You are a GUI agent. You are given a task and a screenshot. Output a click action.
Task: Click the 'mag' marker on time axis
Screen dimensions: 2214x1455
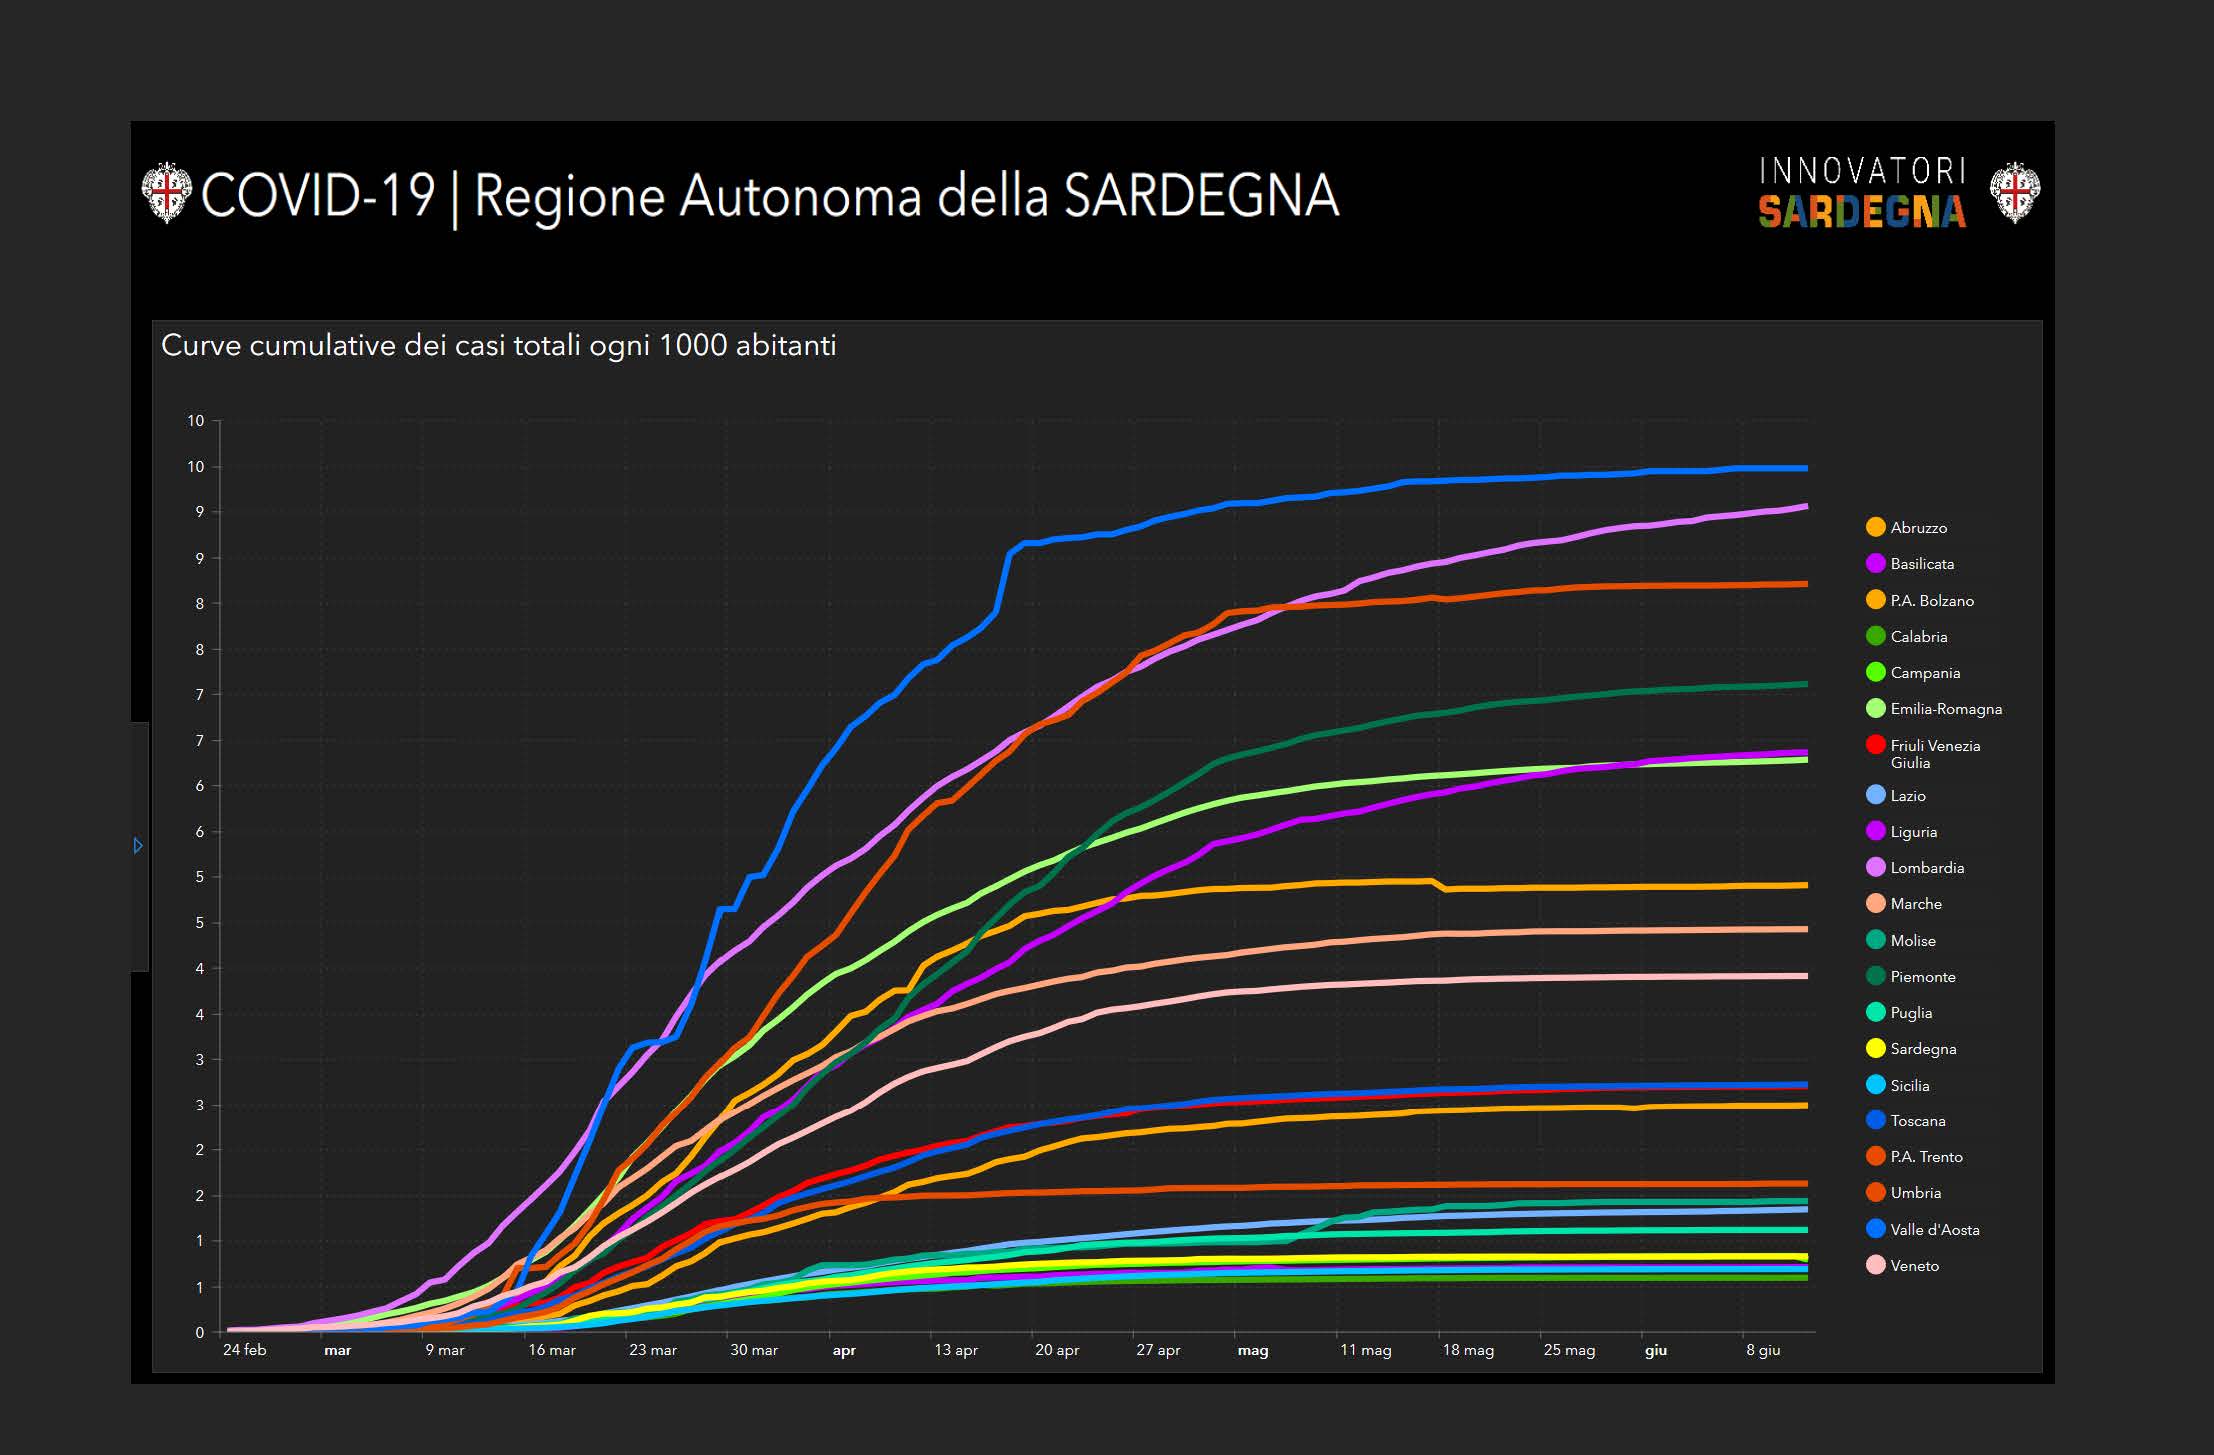1253,1351
